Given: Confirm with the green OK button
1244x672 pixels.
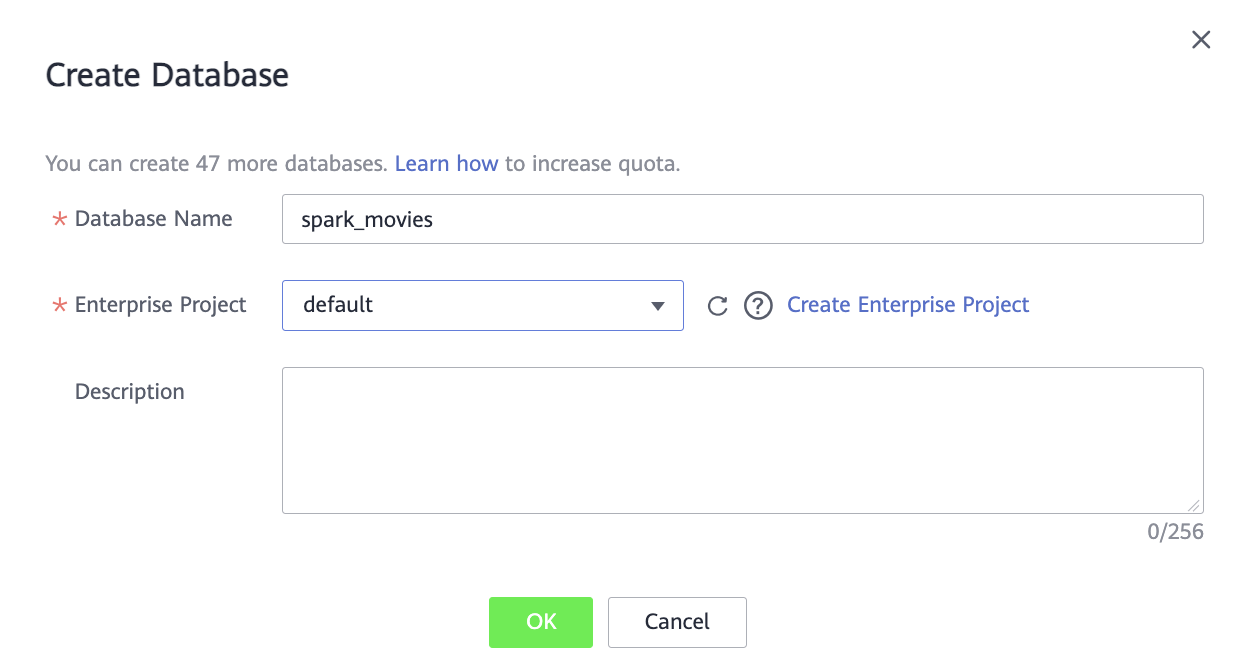Looking at the screenshot, I should tap(540, 622).
